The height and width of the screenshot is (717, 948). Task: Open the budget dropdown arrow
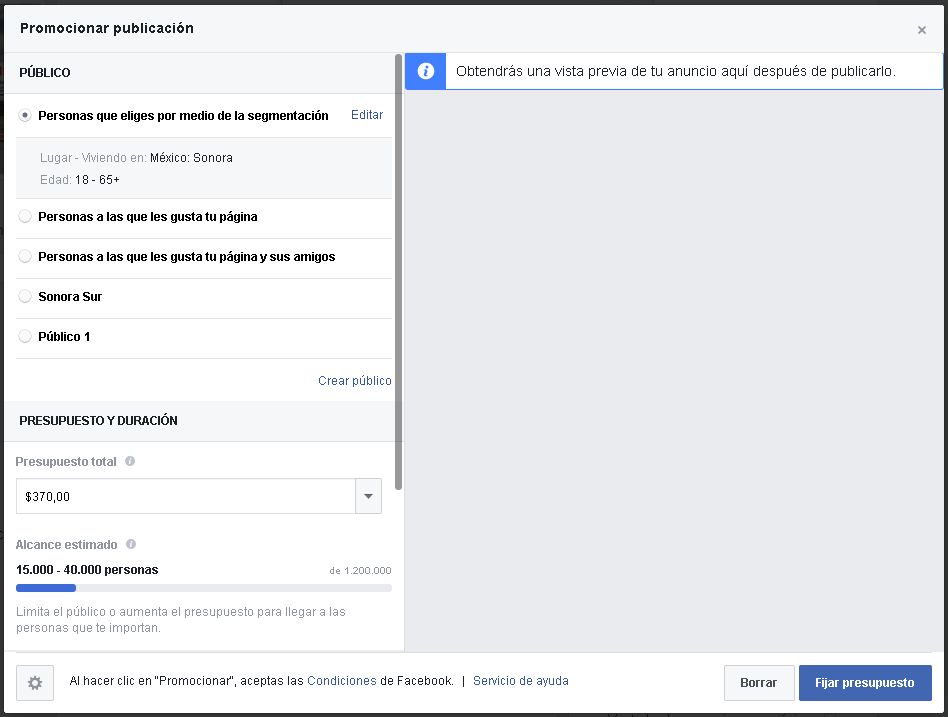(368, 496)
